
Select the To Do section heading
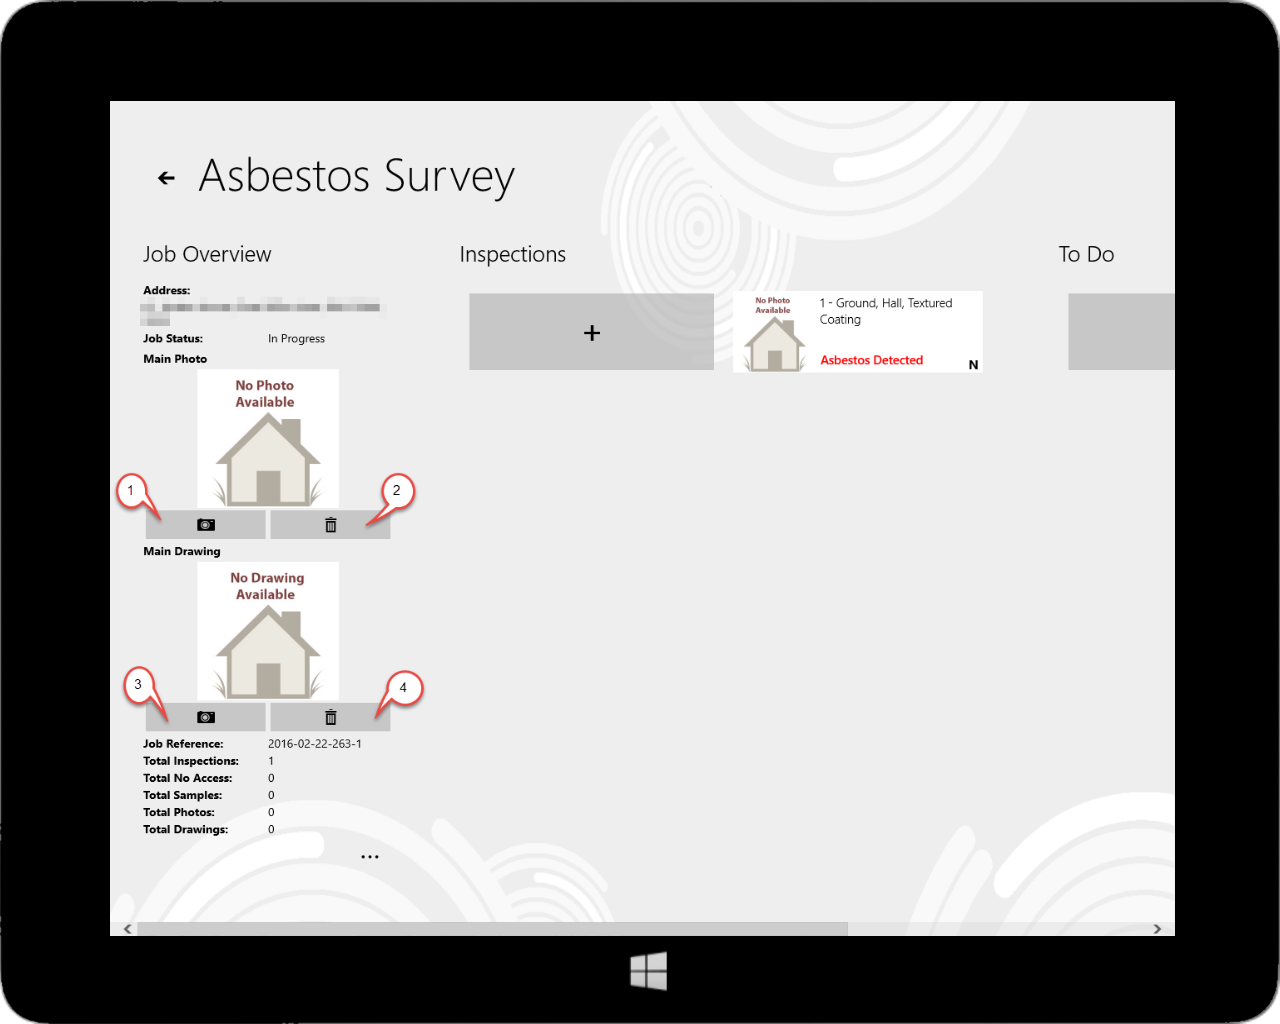click(x=1086, y=254)
